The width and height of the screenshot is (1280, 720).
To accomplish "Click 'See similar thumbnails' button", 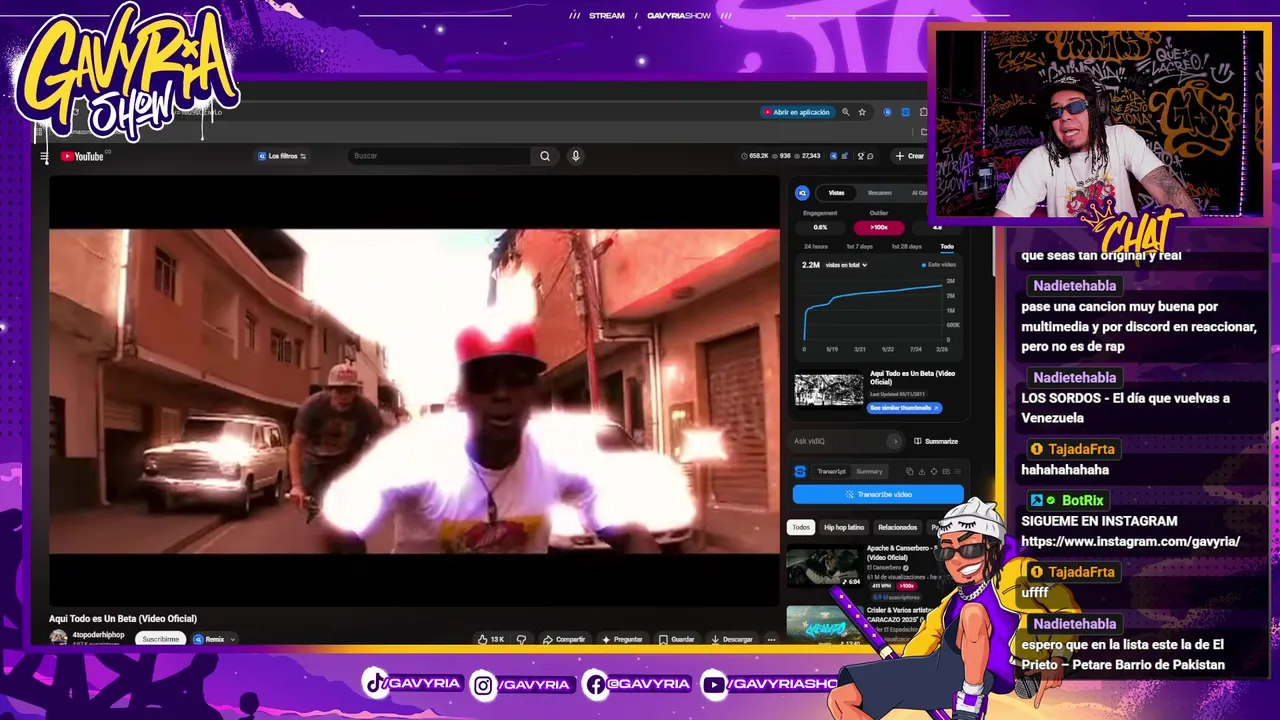I will (905, 408).
